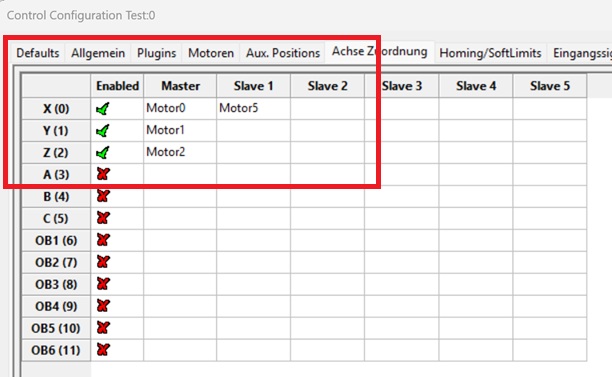Enable the C (5) axis red cross
The width and height of the screenshot is (612, 377).
click(x=103, y=218)
